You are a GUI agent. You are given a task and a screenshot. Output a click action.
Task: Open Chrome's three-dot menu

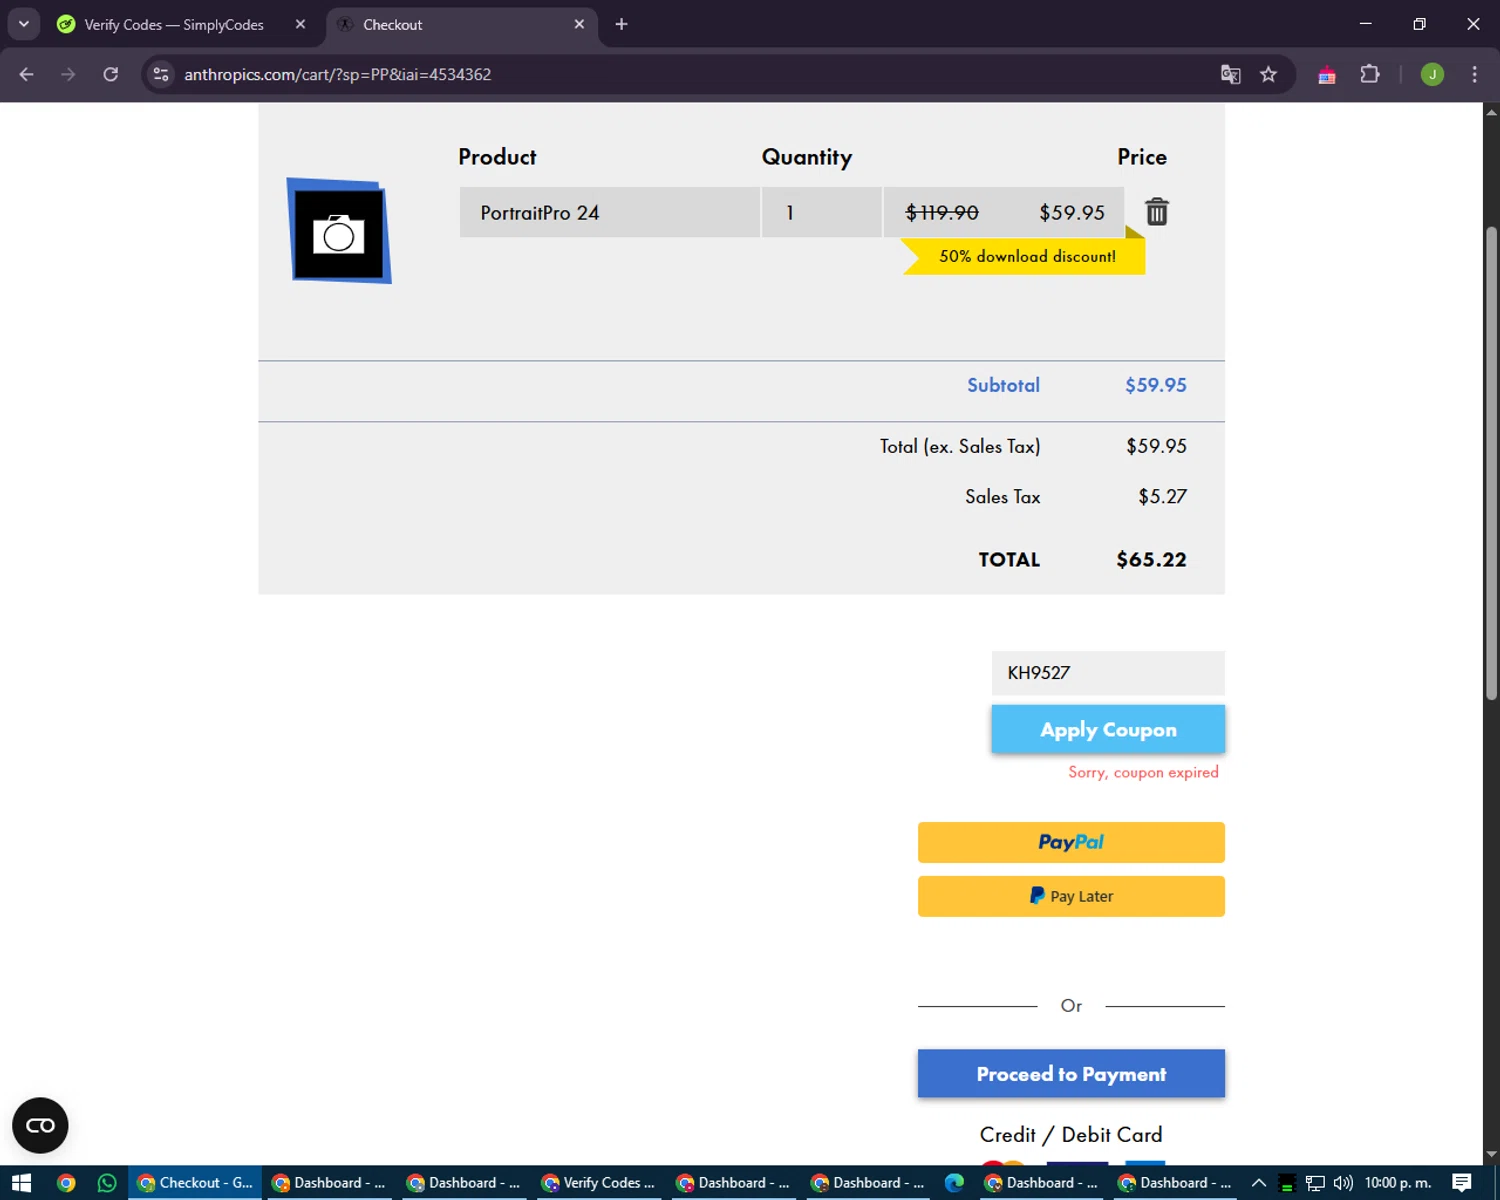(x=1474, y=74)
